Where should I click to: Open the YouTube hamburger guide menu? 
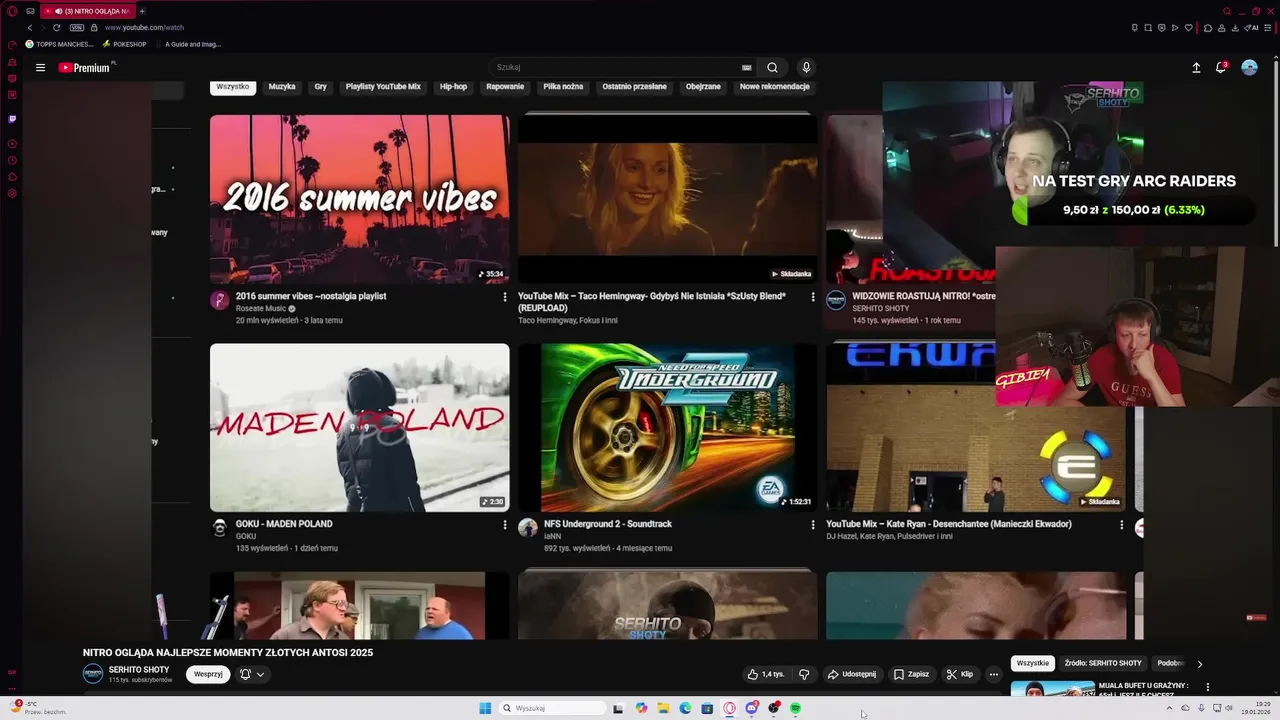pyautogui.click(x=40, y=68)
